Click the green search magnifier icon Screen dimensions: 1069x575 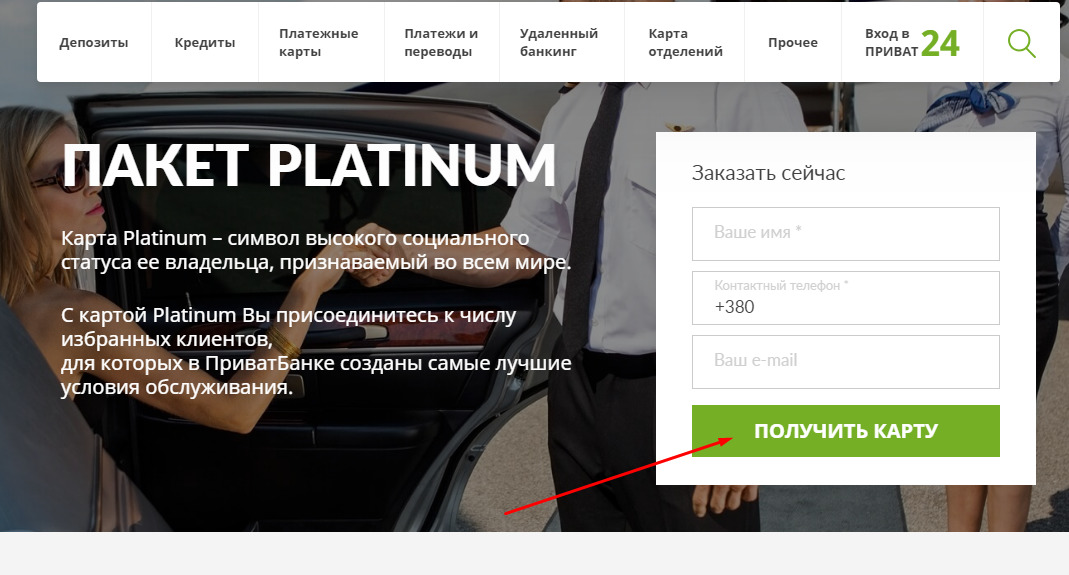point(1021,44)
